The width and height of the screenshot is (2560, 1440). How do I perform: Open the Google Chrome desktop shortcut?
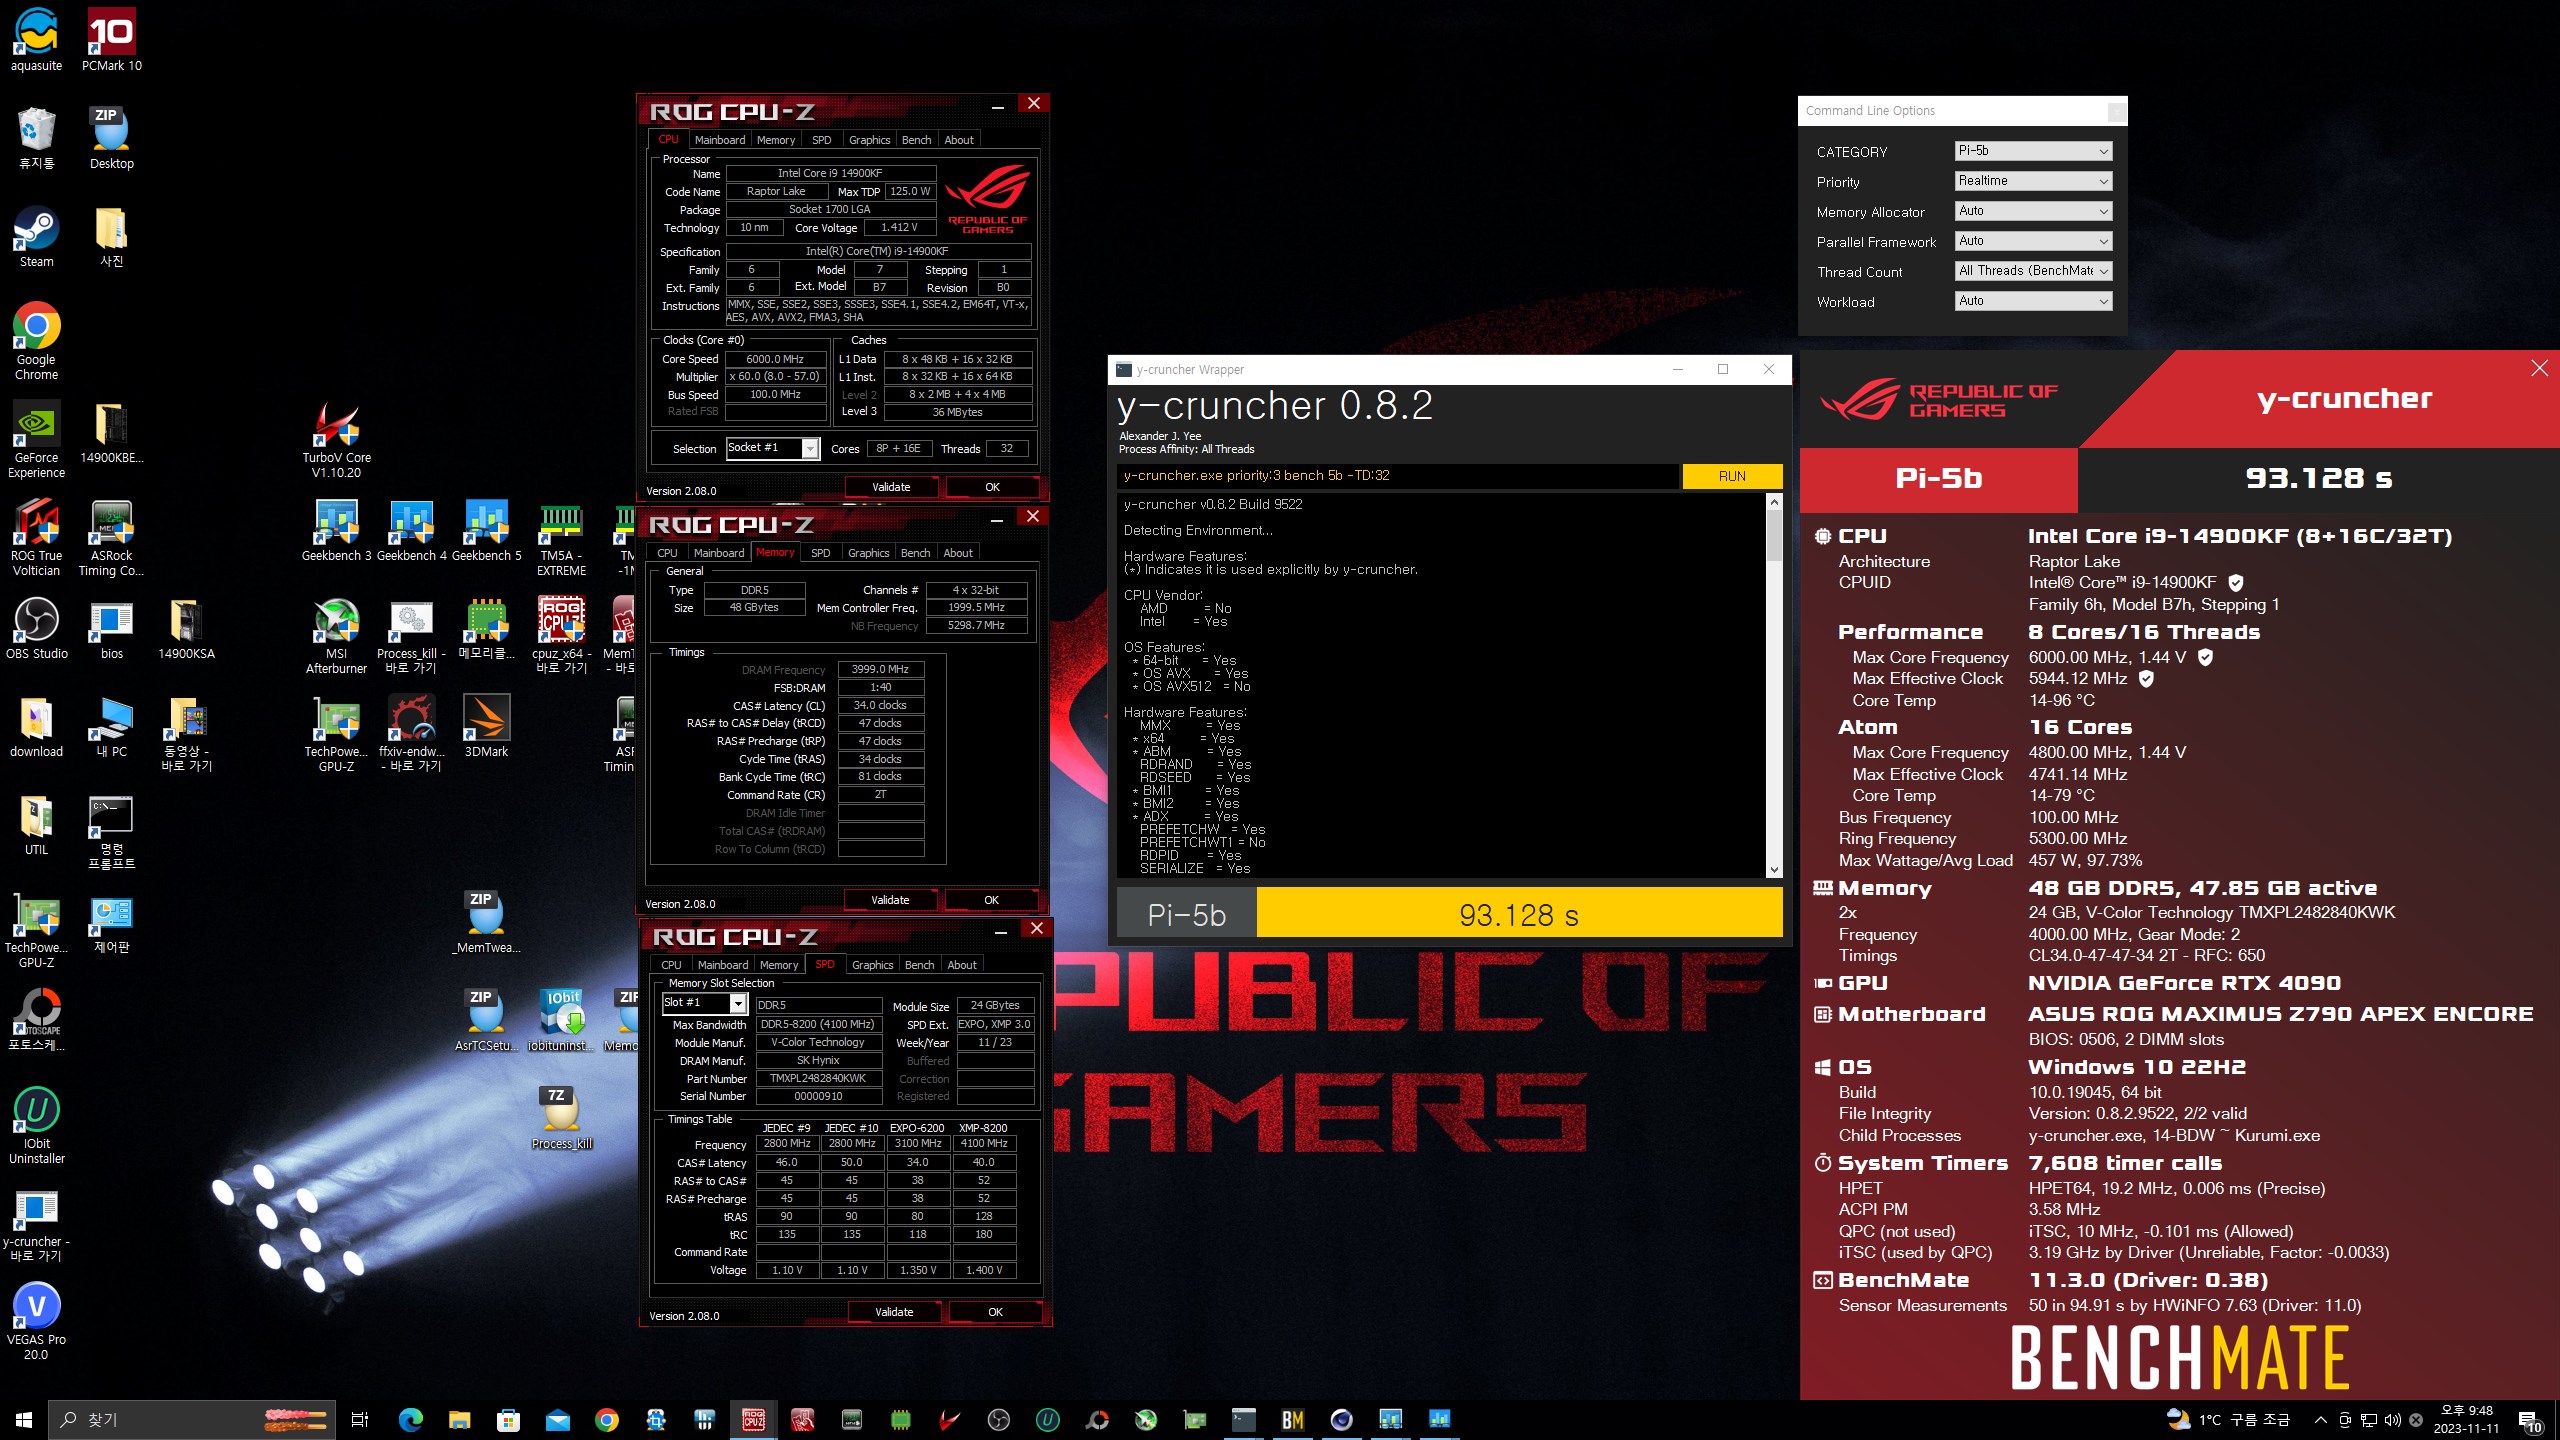37,340
